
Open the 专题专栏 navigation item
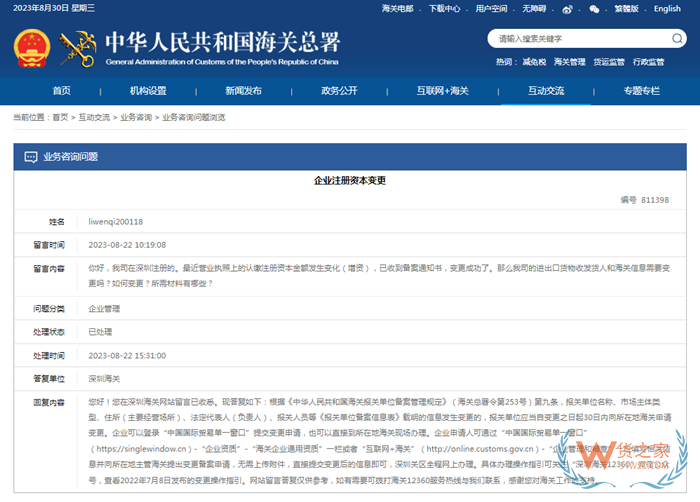point(641,91)
